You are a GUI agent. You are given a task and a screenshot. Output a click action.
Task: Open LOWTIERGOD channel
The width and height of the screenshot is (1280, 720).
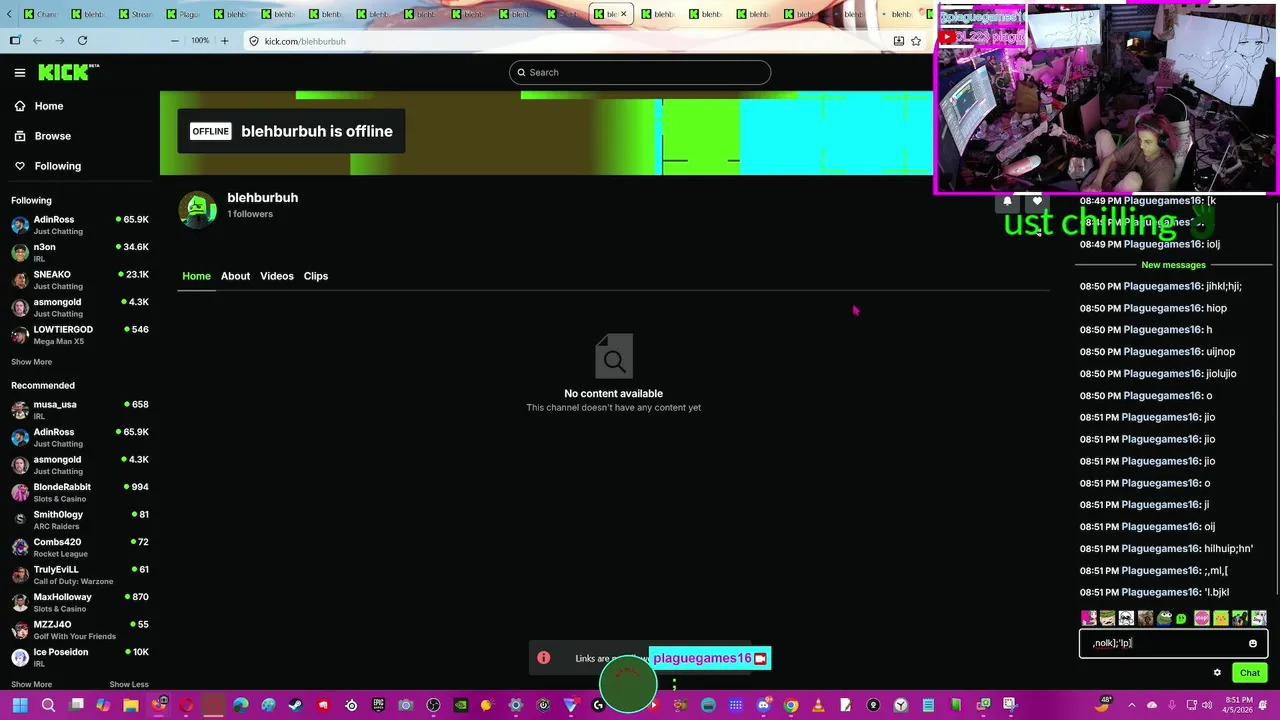pyautogui.click(x=80, y=335)
